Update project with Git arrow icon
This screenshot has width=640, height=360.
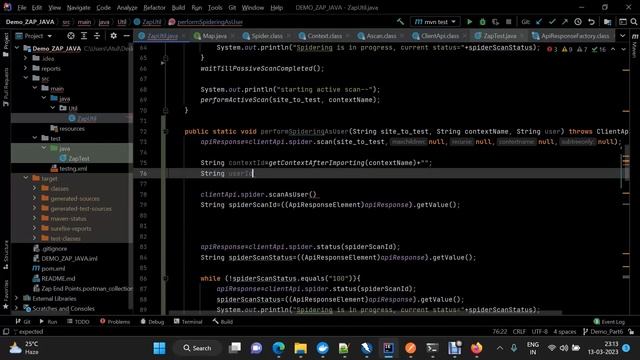(x=539, y=22)
